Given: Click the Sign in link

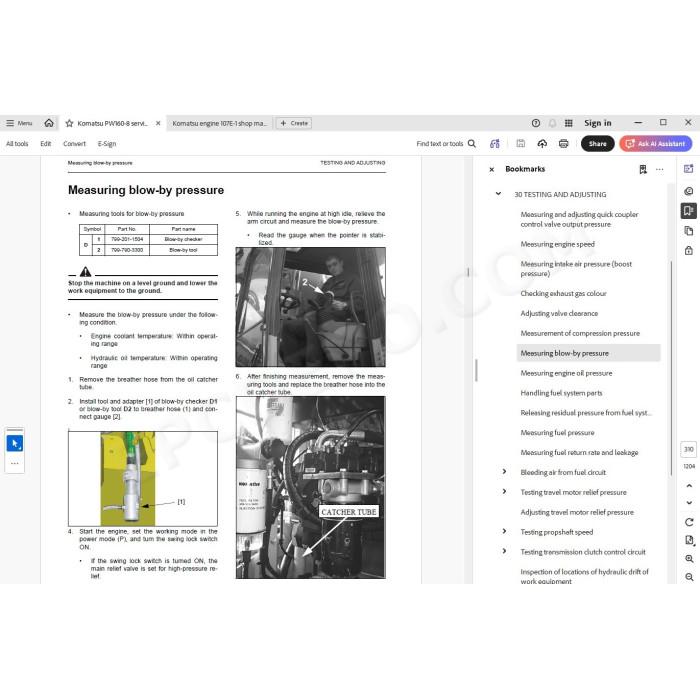Looking at the screenshot, I should 597,123.
